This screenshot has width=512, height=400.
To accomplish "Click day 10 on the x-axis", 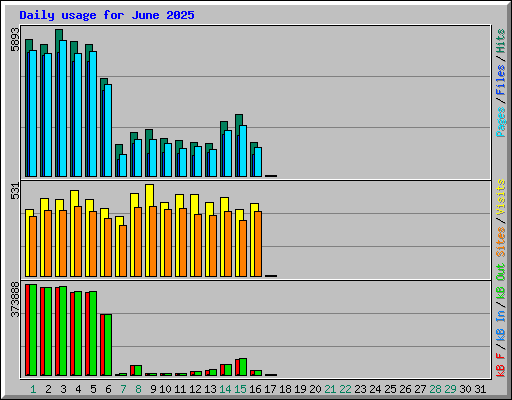I will click(165, 389).
